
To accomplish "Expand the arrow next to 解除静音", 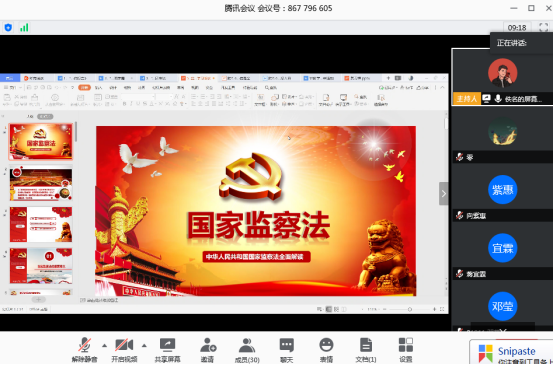I will click(x=104, y=346).
